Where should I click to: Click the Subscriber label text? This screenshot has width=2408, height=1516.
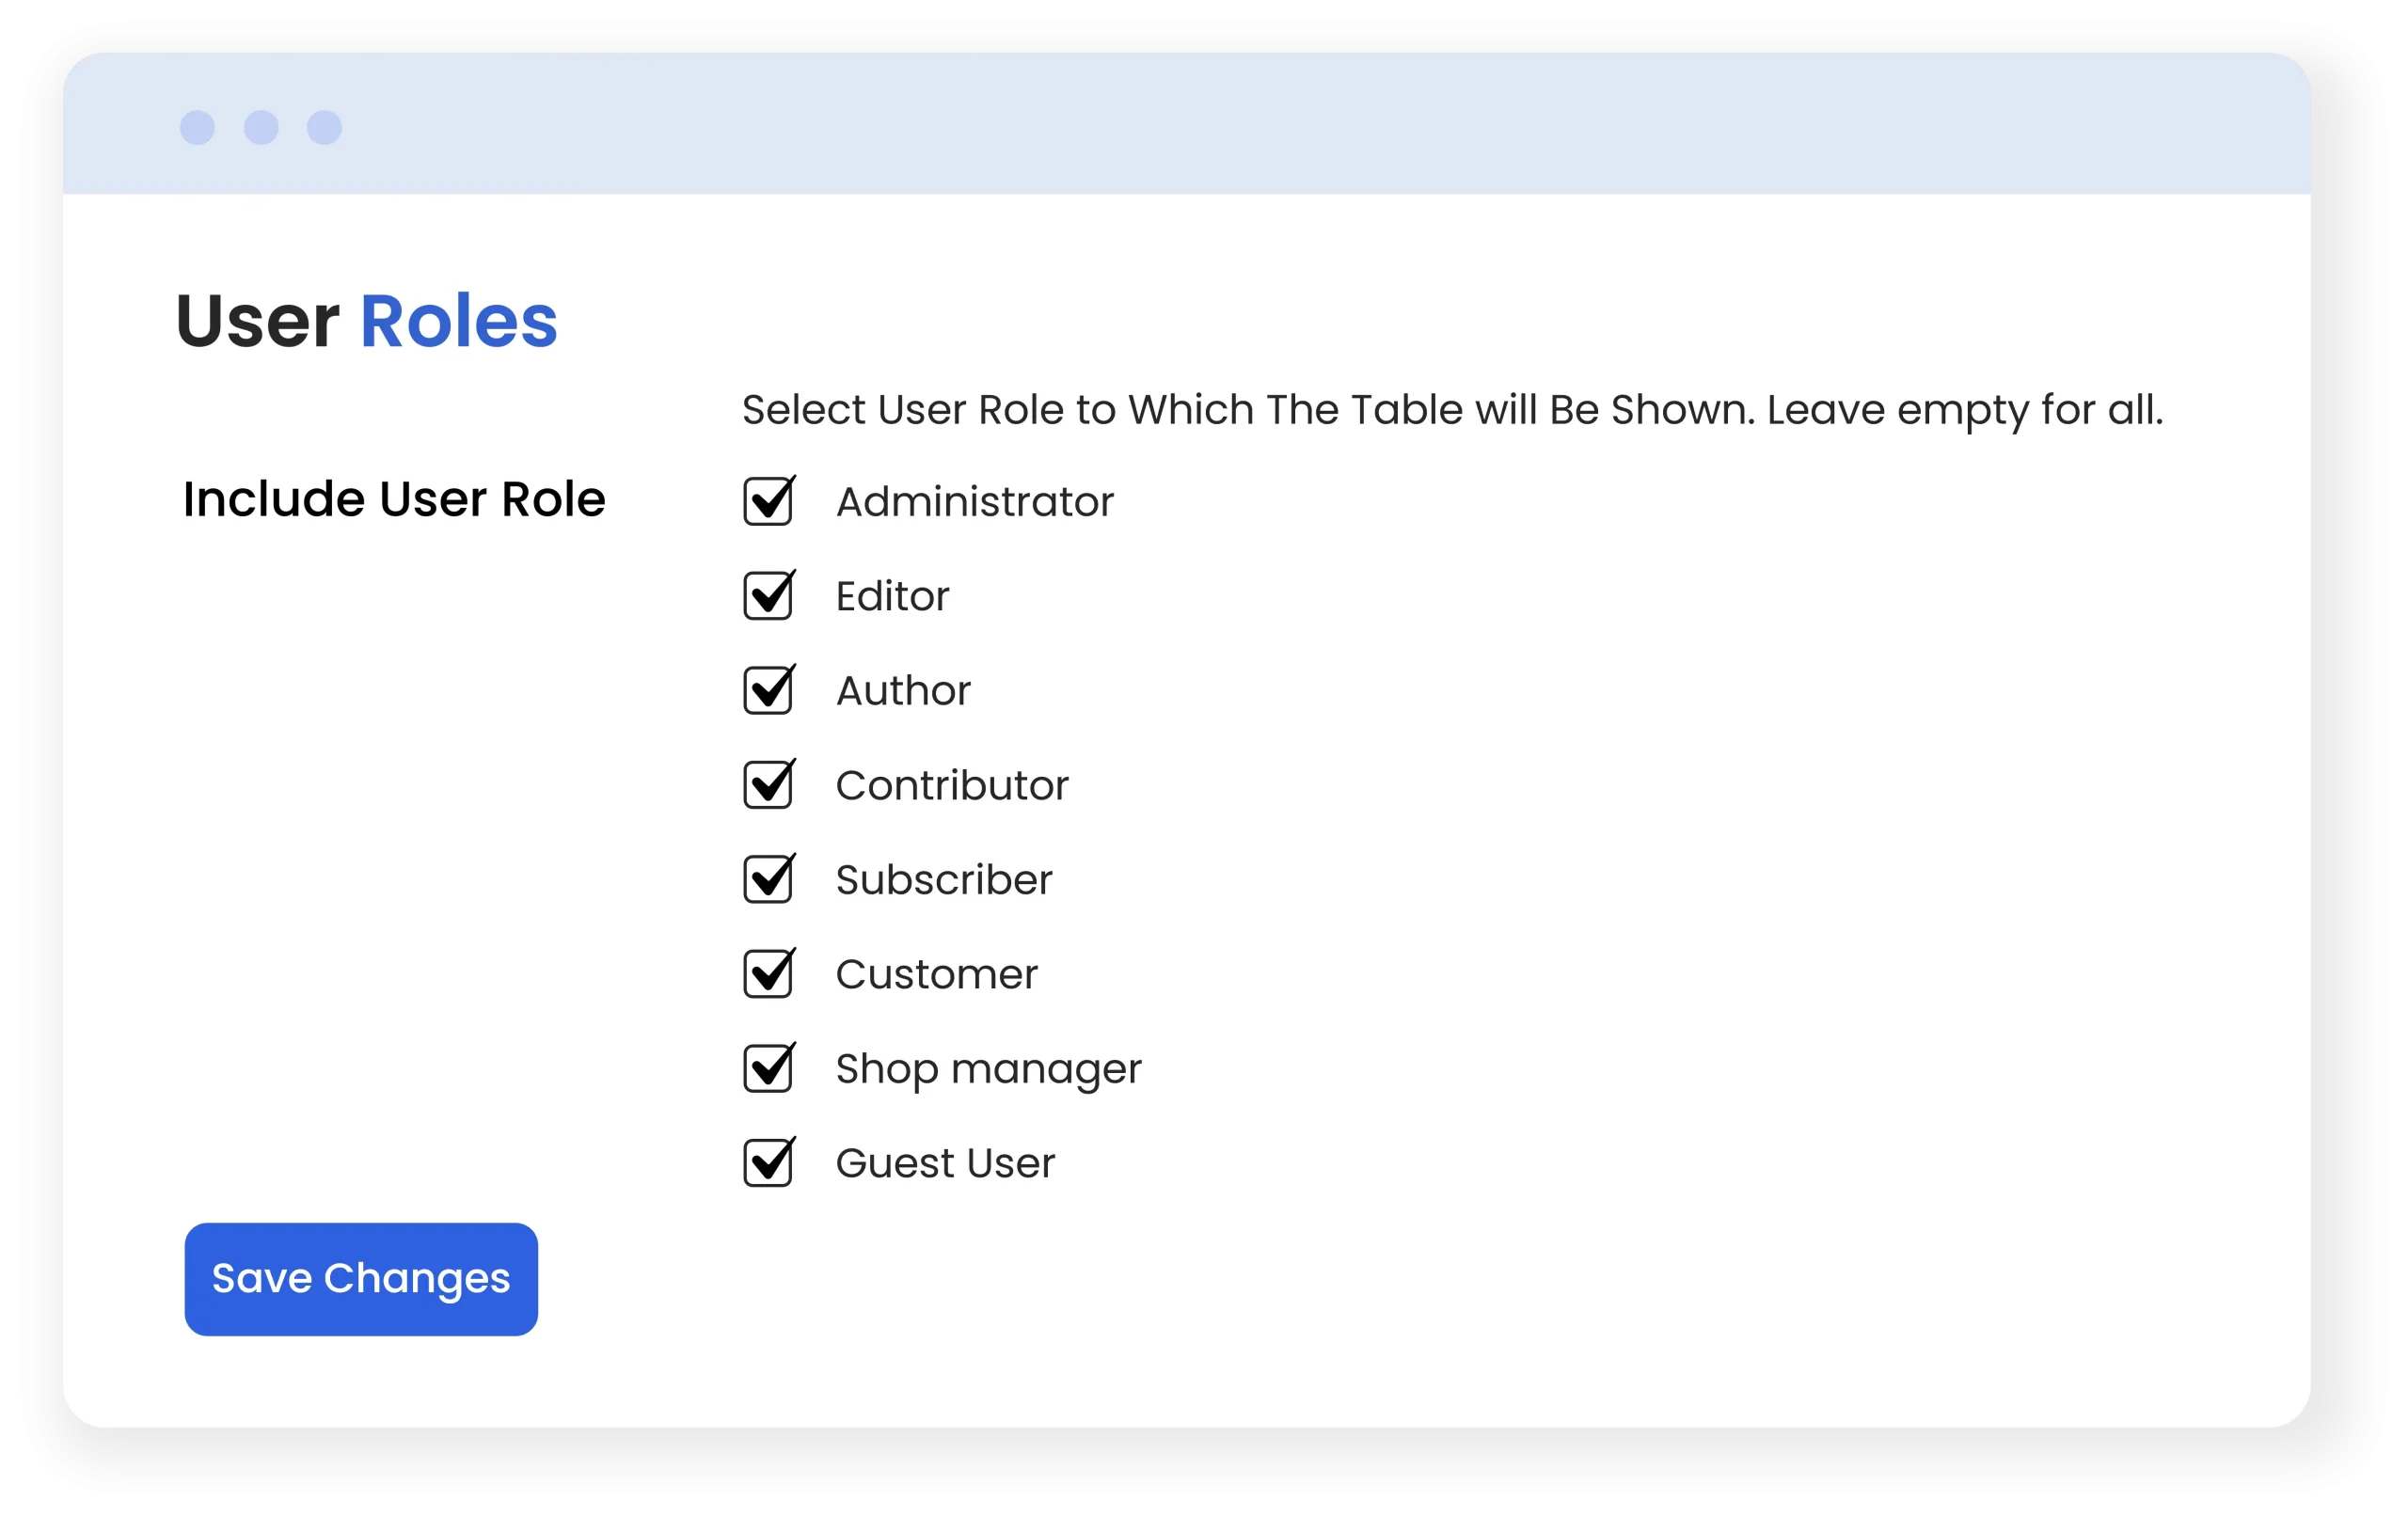click(944, 880)
